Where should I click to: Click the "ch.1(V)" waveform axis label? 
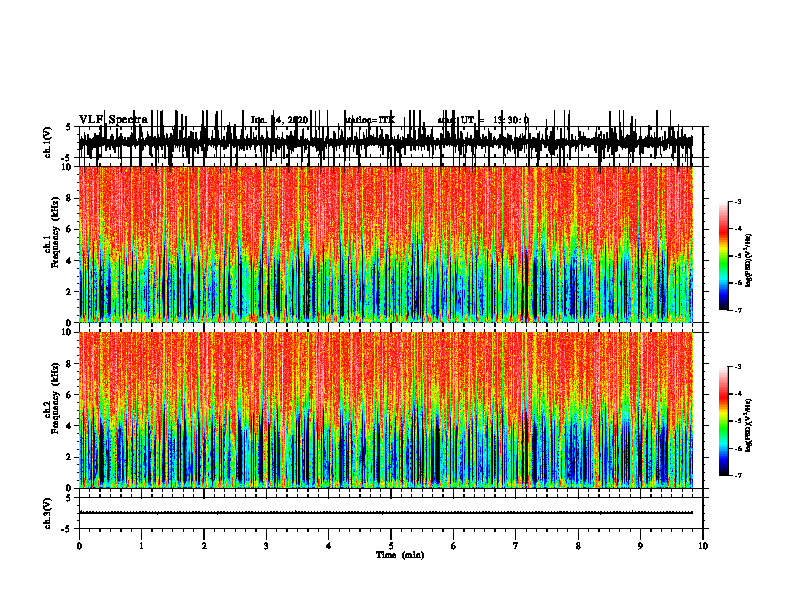click(48, 143)
